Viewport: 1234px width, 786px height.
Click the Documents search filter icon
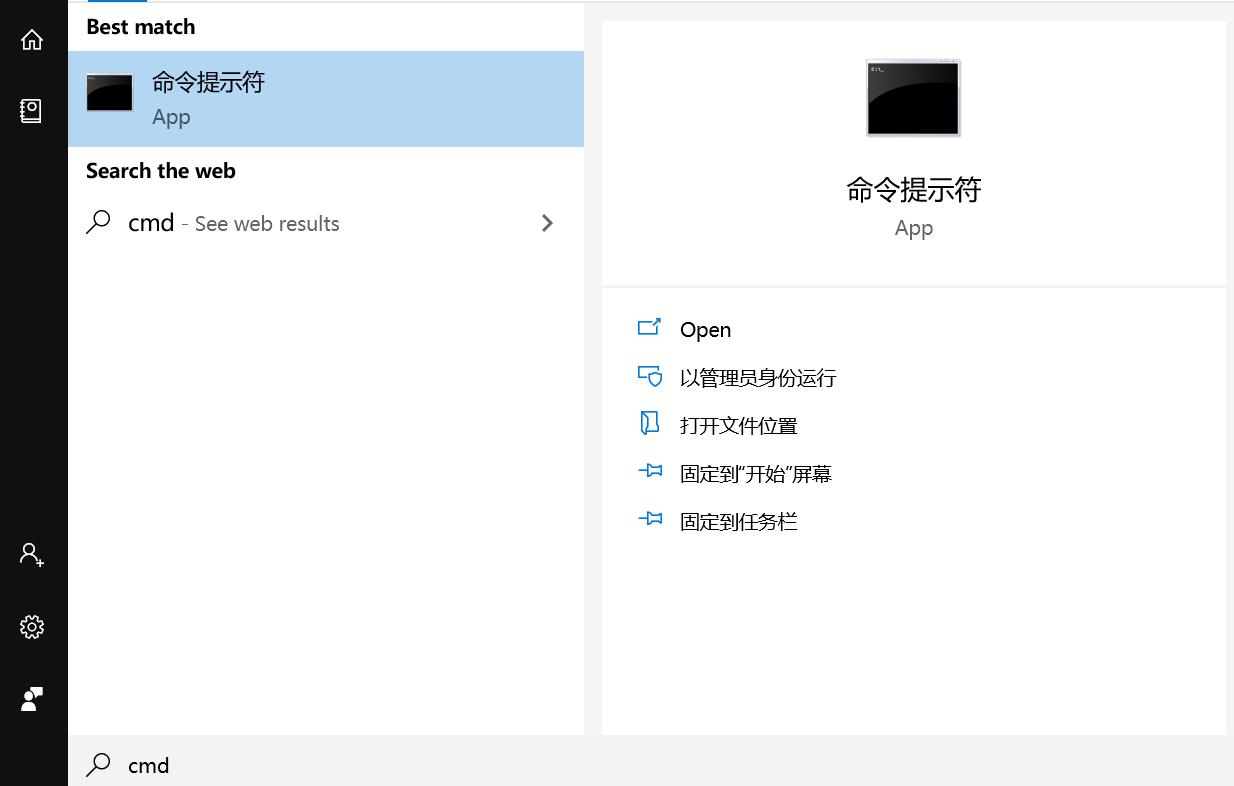[x=31, y=111]
